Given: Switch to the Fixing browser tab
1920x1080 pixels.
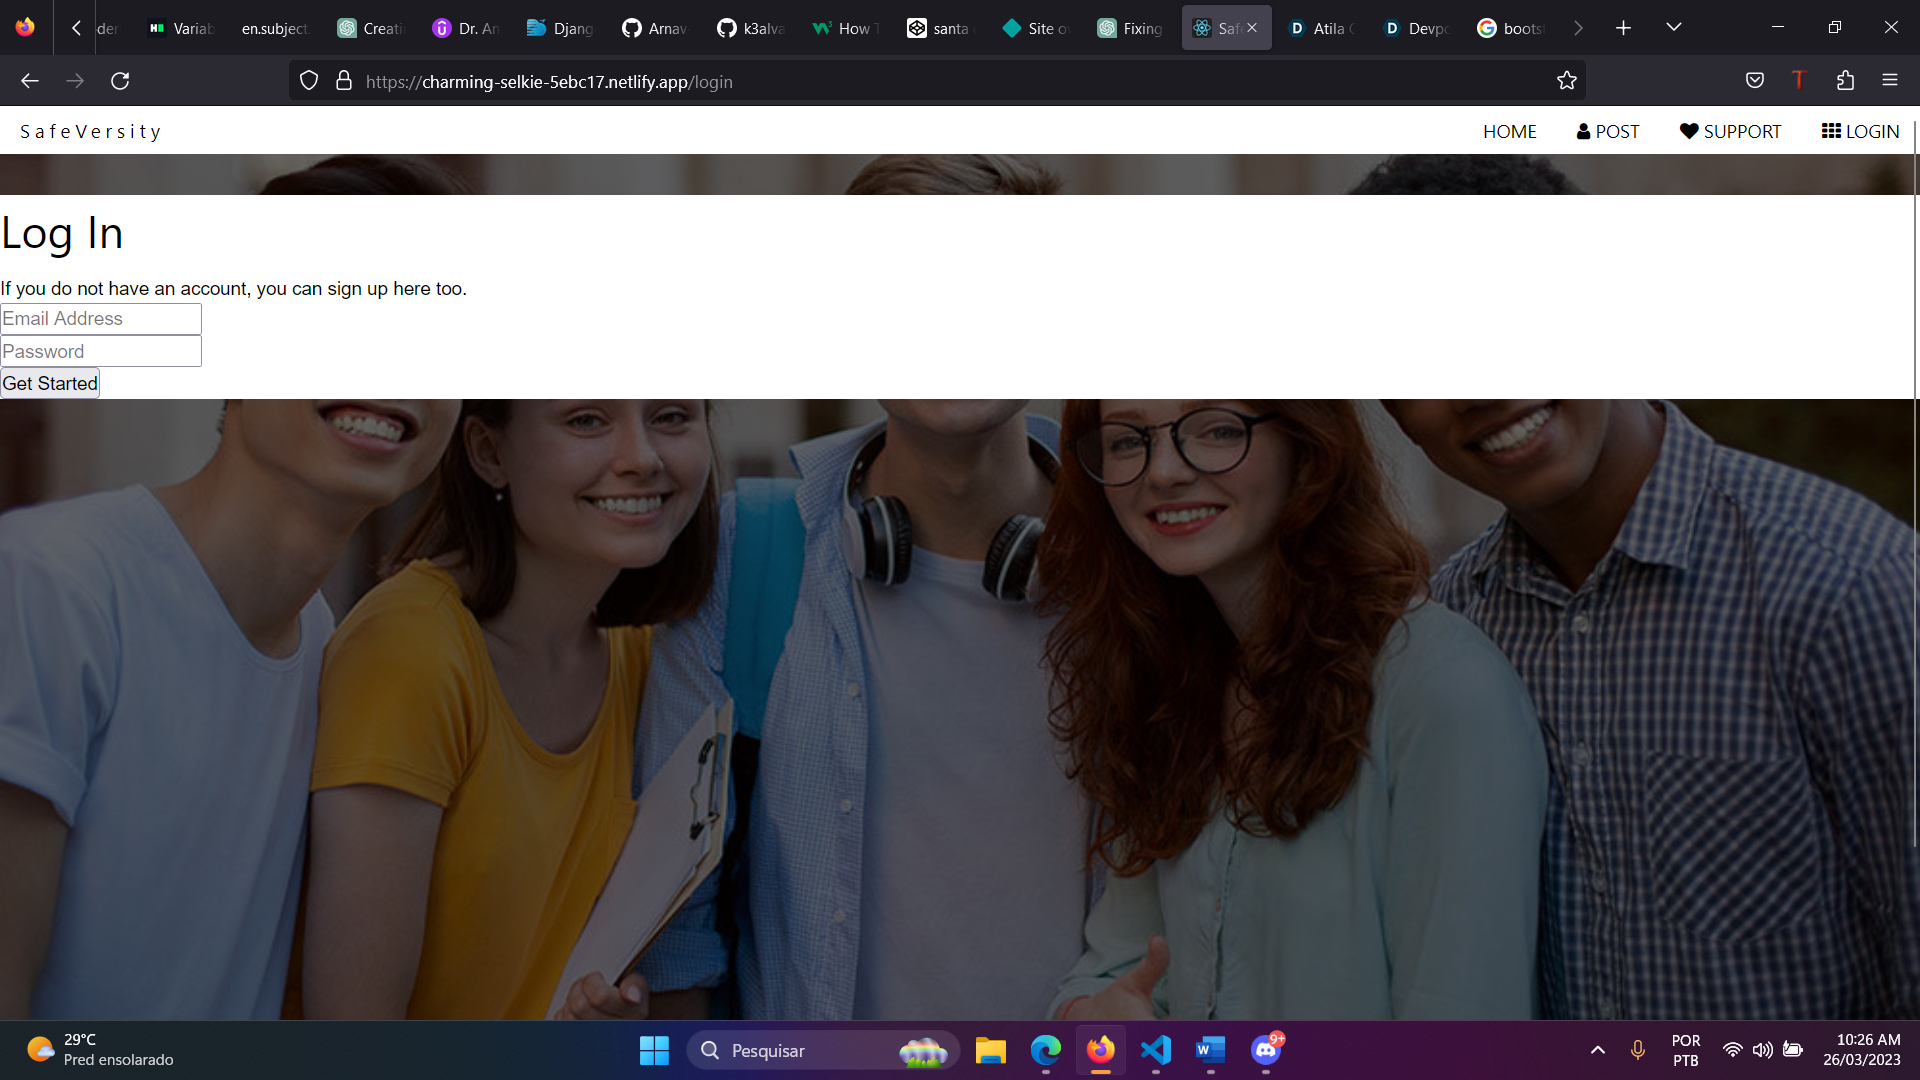Looking at the screenshot, I should [1130, 28].
